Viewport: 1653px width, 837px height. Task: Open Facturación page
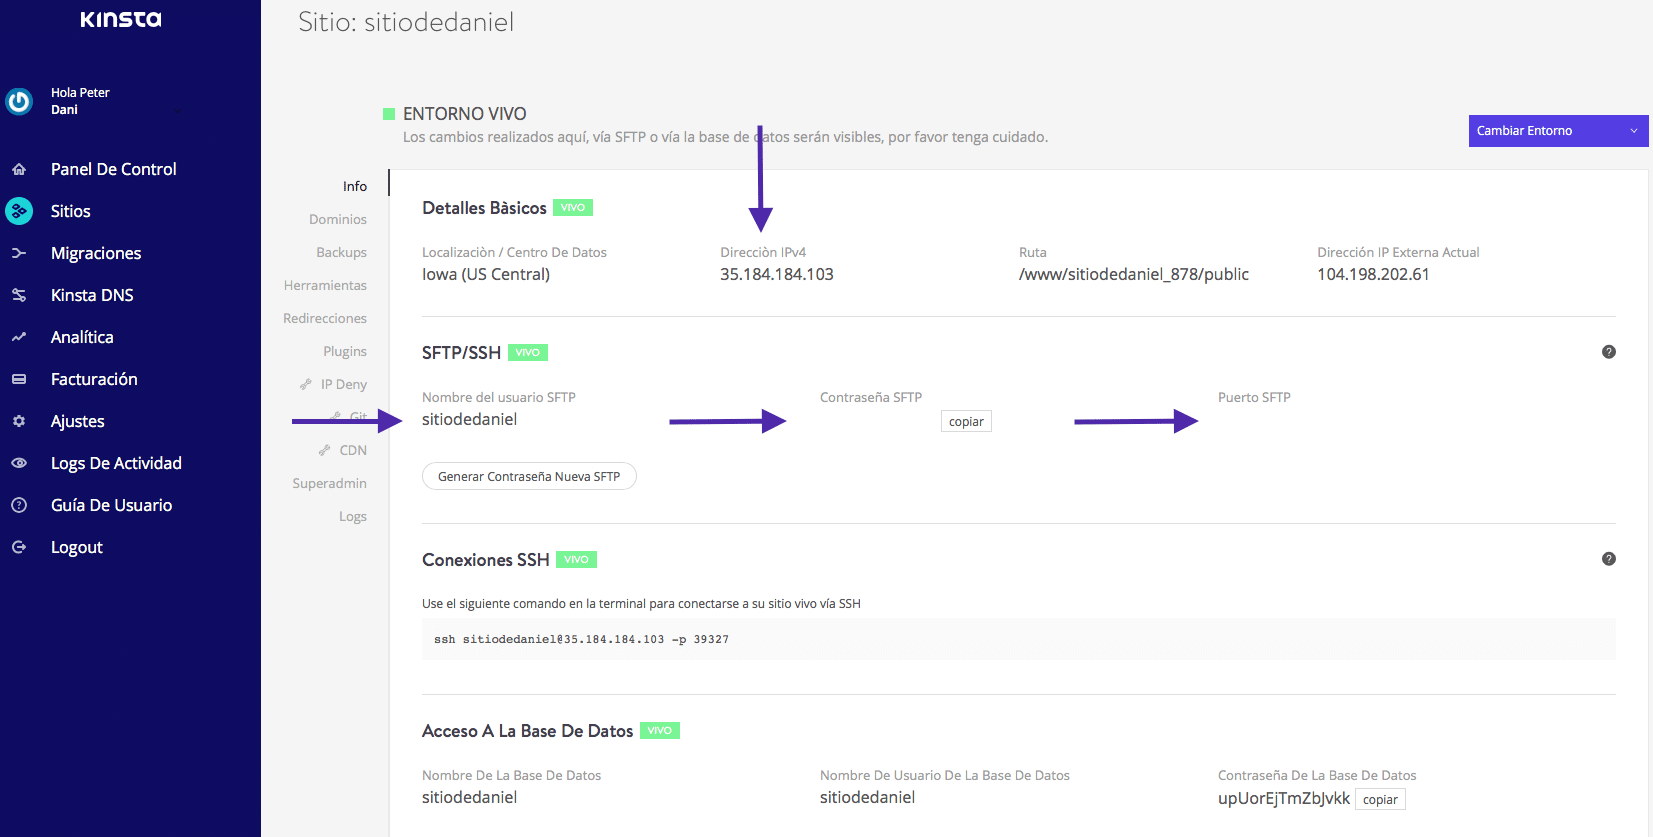[94, 379]
